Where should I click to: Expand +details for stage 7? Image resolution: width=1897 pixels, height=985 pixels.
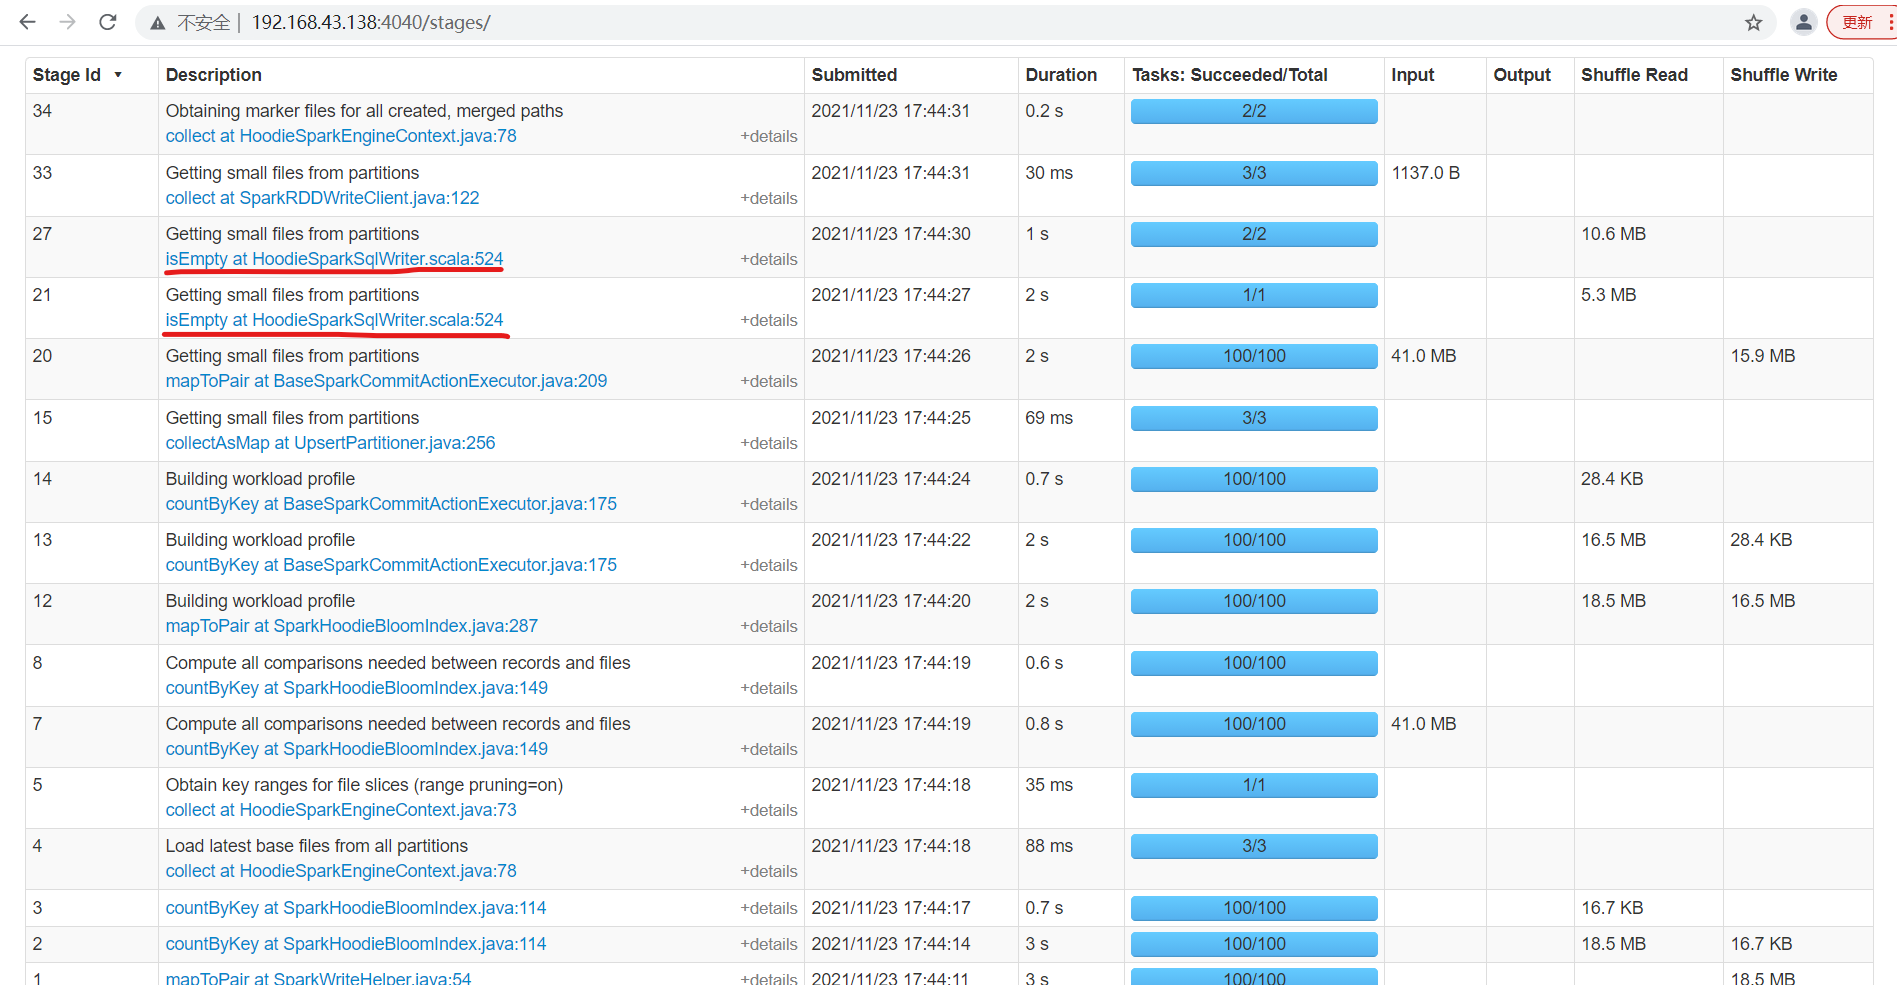click(768, 750)
